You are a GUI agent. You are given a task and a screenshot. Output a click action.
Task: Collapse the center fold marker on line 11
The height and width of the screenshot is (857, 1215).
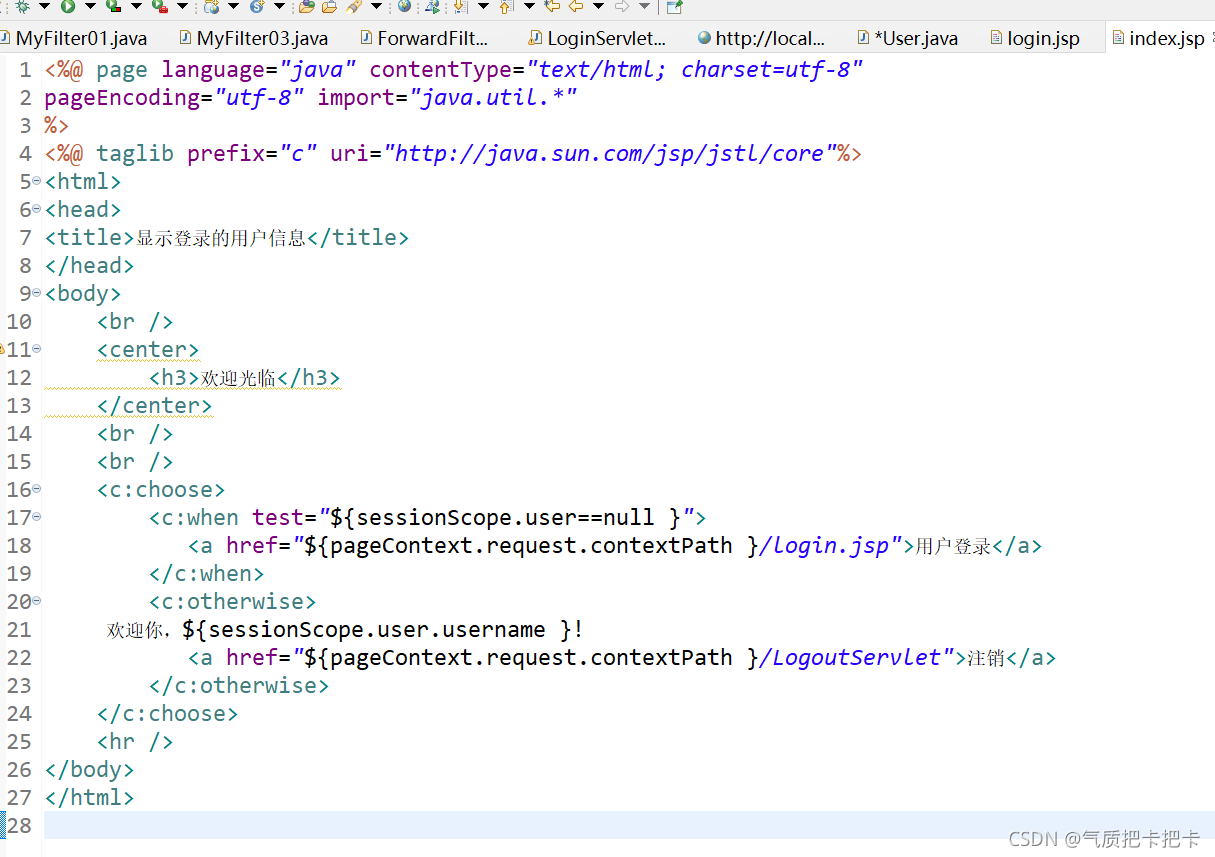37,349
